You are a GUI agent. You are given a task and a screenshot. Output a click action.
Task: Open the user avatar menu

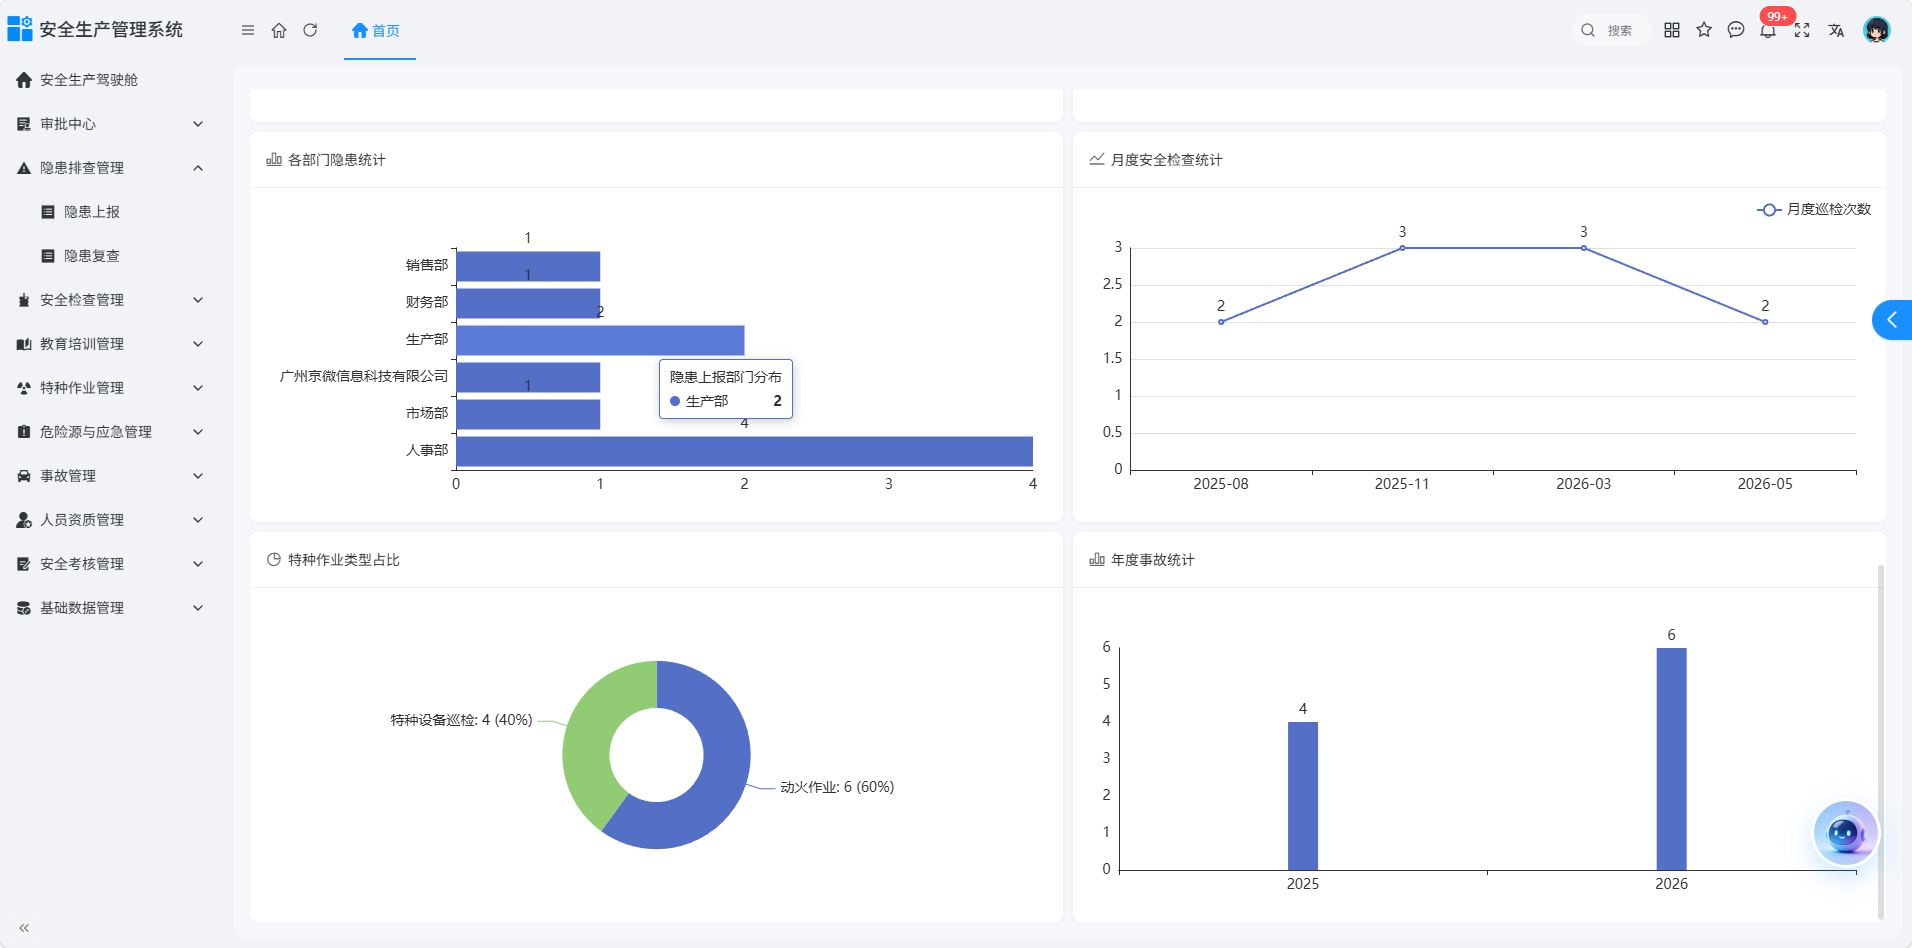click(1877, 30)
